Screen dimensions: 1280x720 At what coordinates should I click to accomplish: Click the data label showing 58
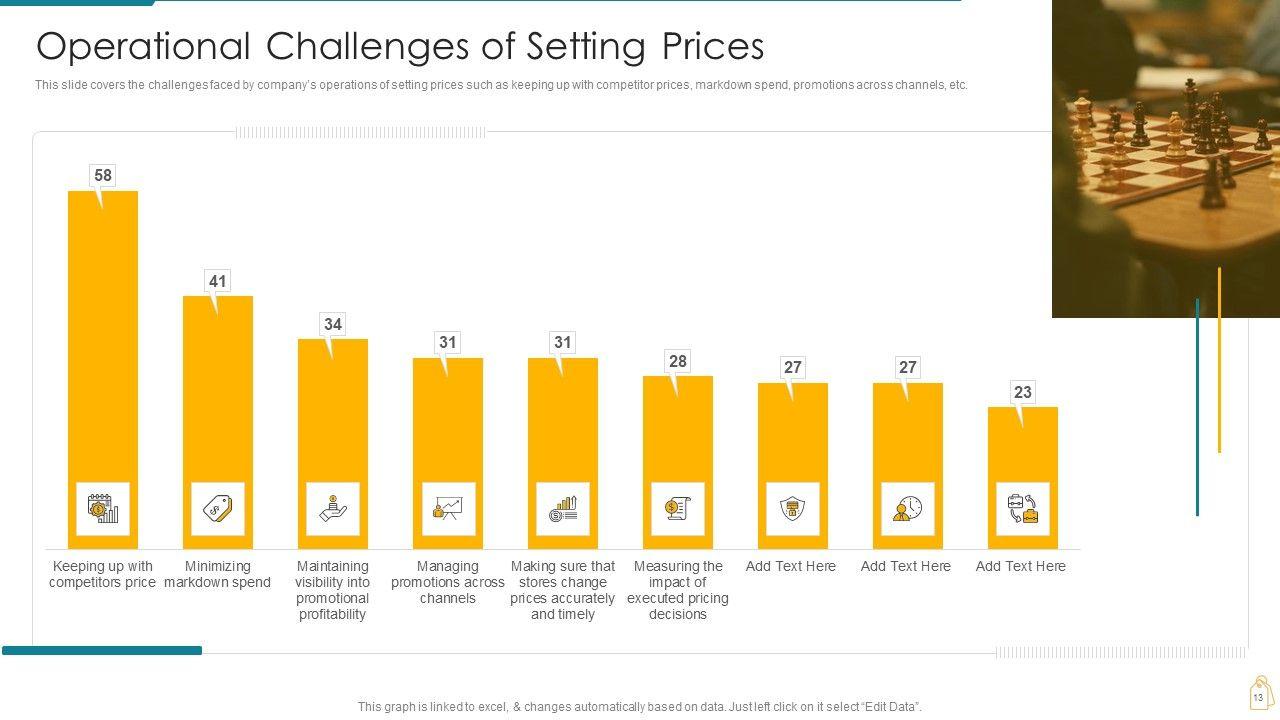[x=103, y=176]
